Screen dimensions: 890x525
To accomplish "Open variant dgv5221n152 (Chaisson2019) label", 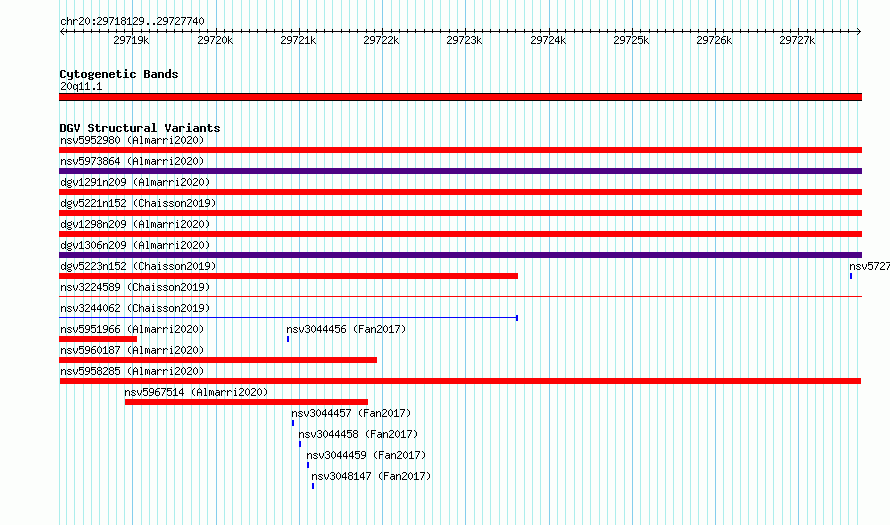I will (x=138, y=203).
